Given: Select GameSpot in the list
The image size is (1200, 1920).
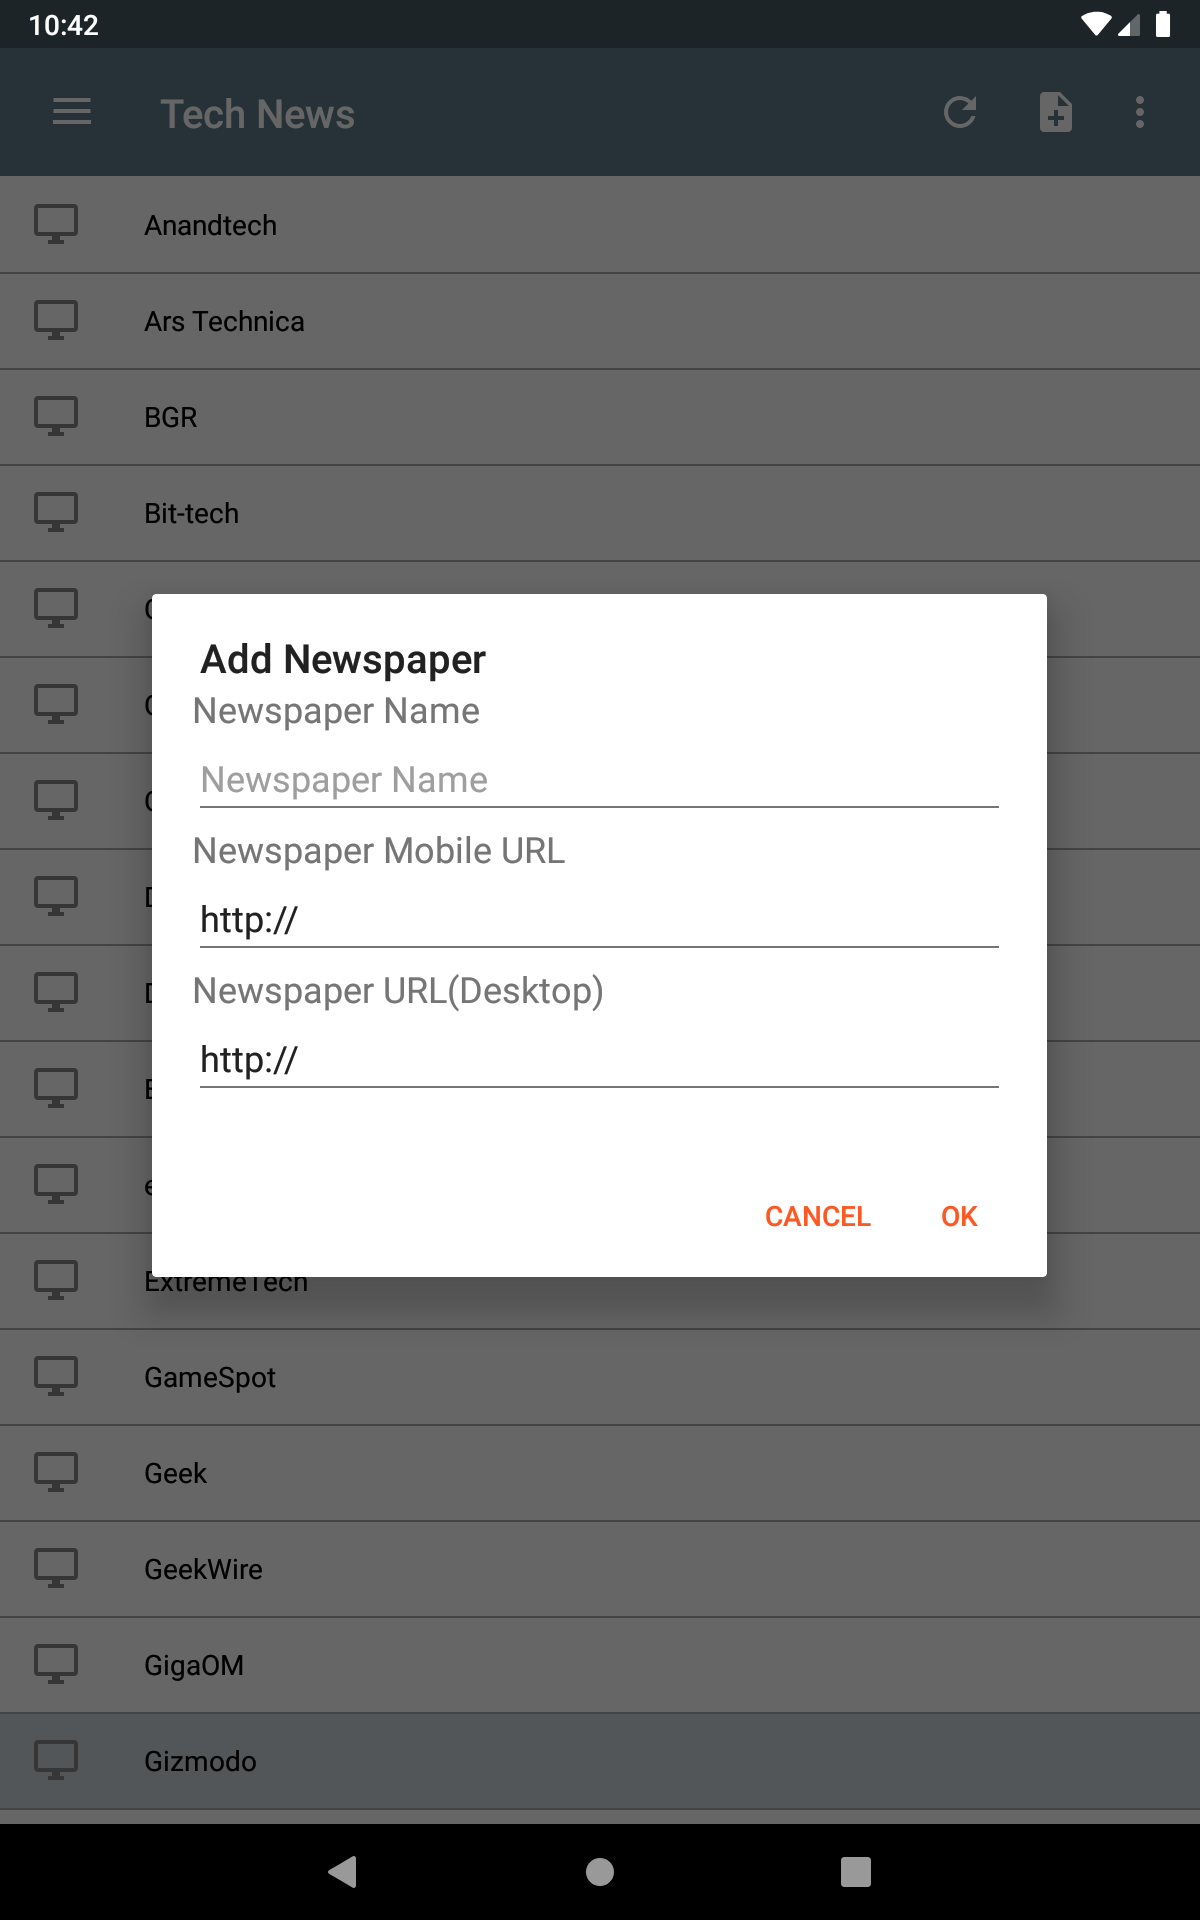Looking at the screenshot, I should [x=600, y=1377].
